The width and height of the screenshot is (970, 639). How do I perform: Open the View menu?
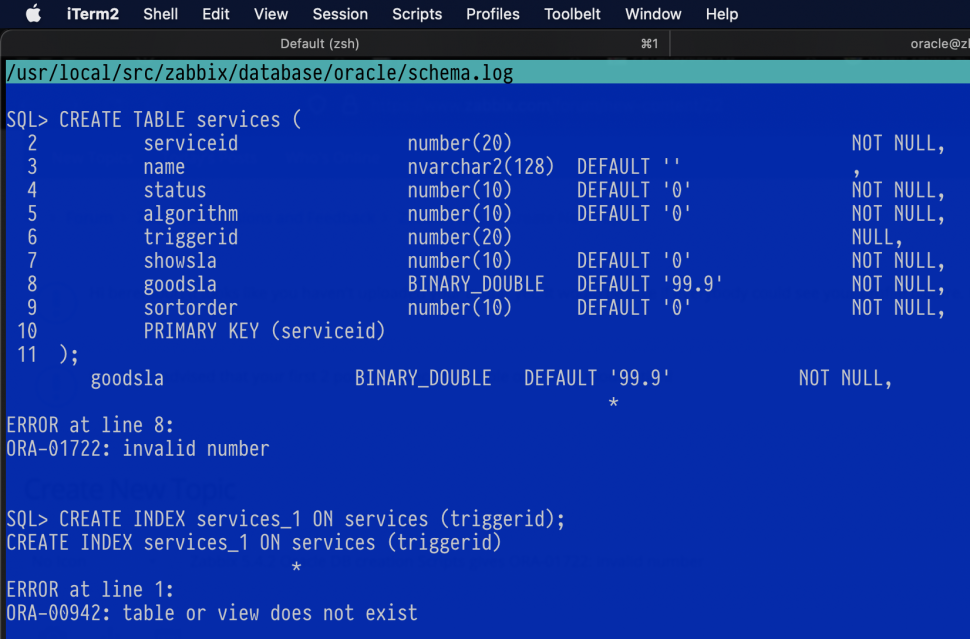pyautogui.click(x=271, y=14)
